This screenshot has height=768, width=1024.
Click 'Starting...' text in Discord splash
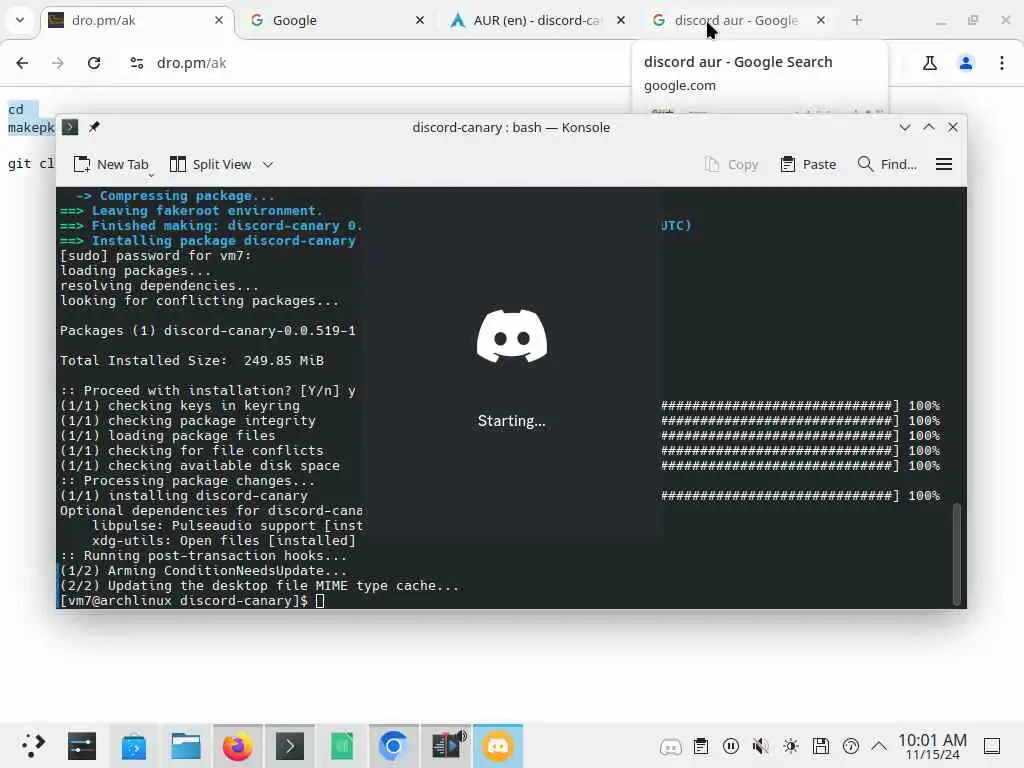511,421
